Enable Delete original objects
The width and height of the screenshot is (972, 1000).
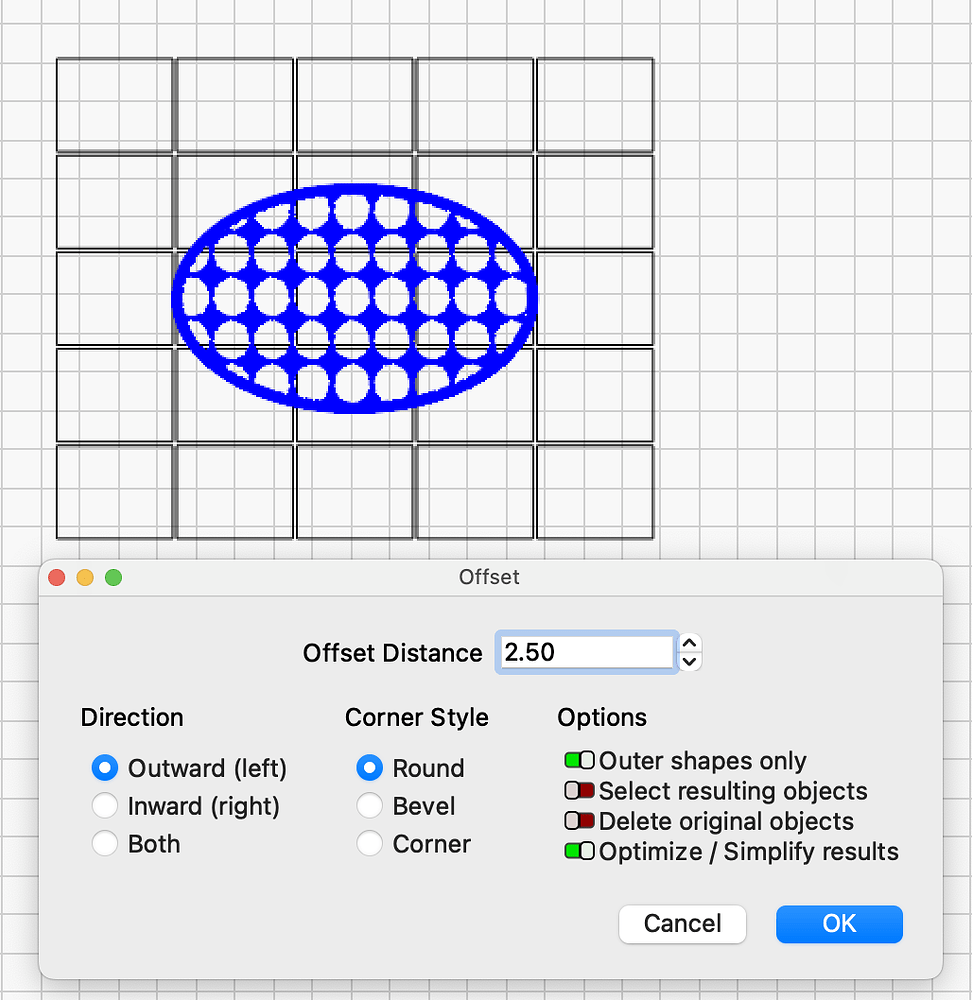click(x=579, y=820)
